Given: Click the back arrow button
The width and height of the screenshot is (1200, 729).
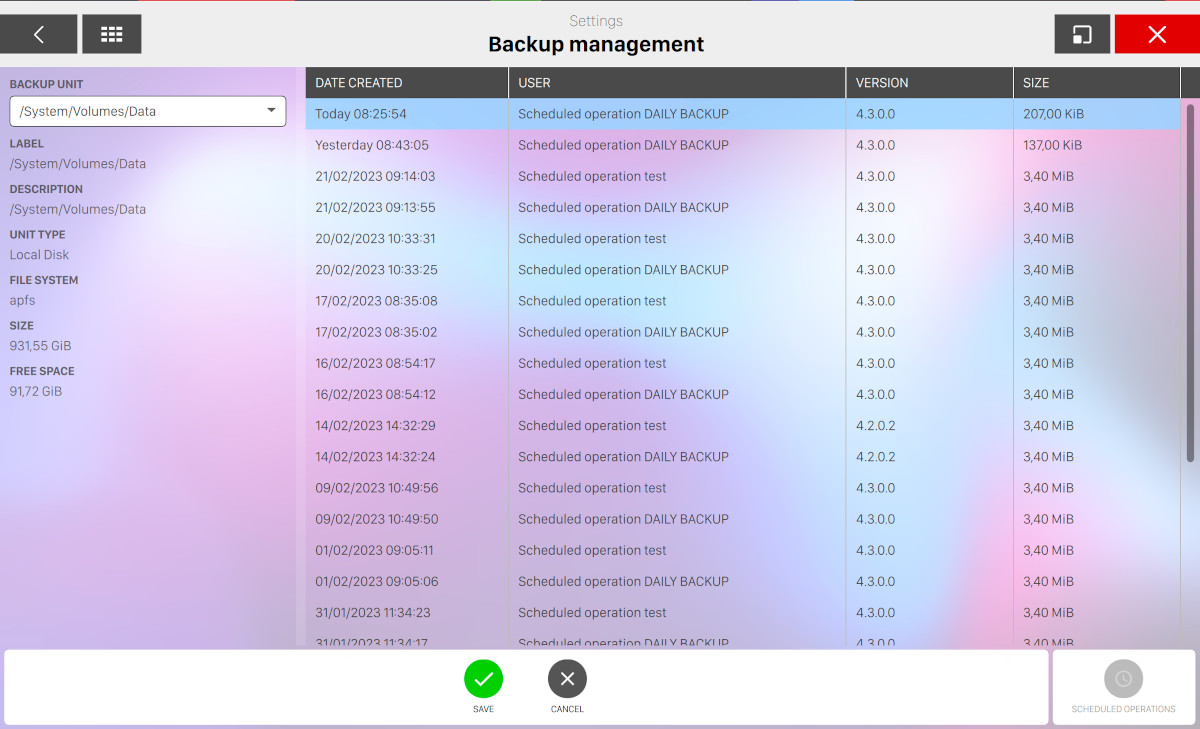Looking at the screenshot, I should 39,34.
